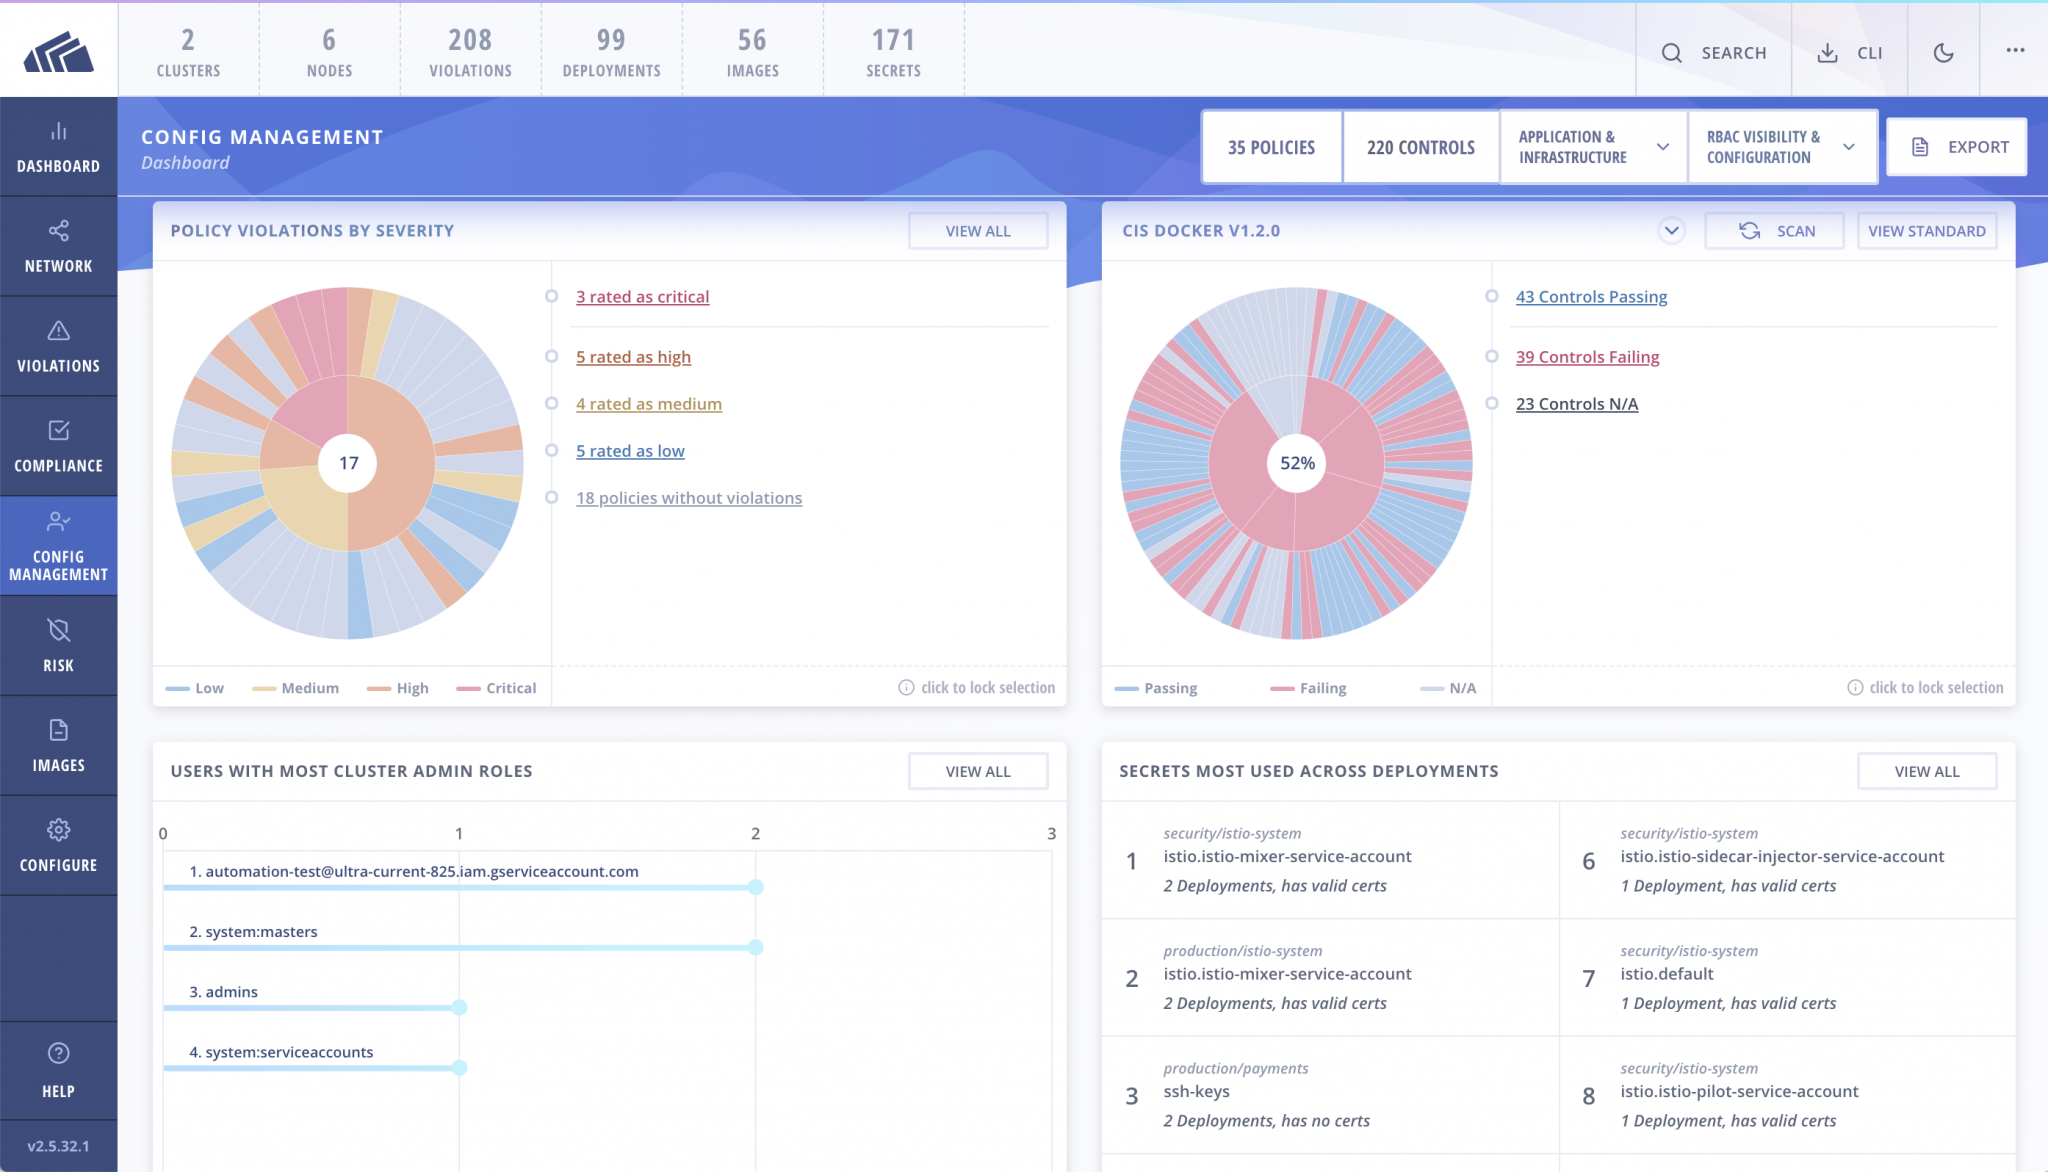The height and width of the screenshot is (1172, 2048).
Task: Collapse the CIS Docker v1.2.0 widget chevron
Action: 1671,230
